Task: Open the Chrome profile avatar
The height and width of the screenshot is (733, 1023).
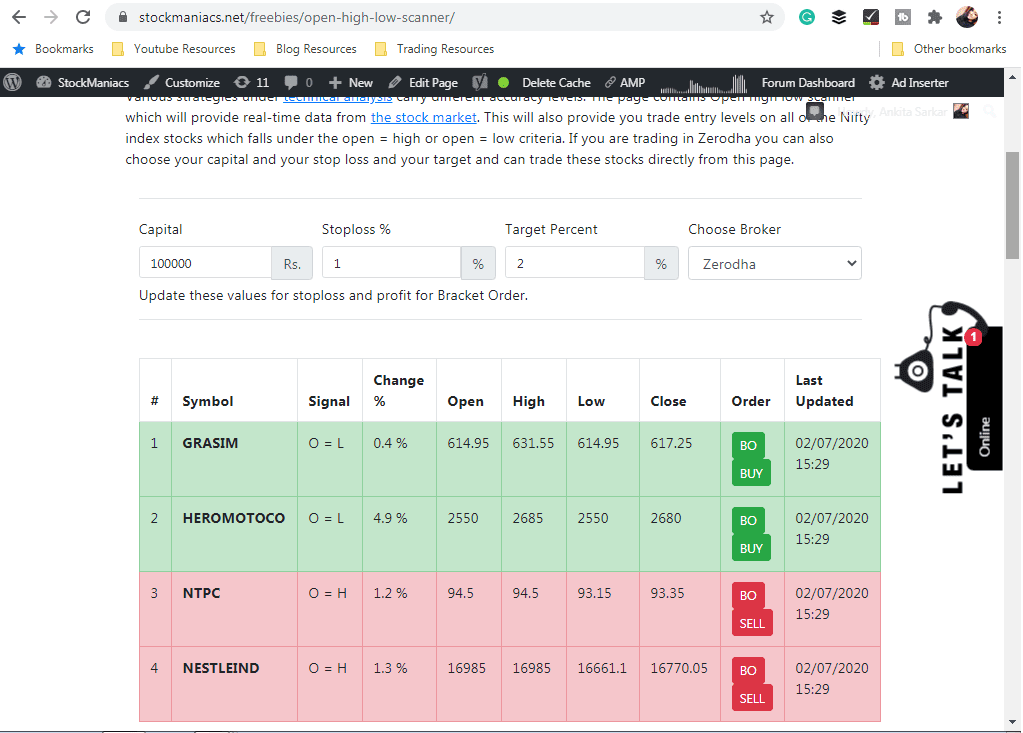Action: tap(967, 18)
